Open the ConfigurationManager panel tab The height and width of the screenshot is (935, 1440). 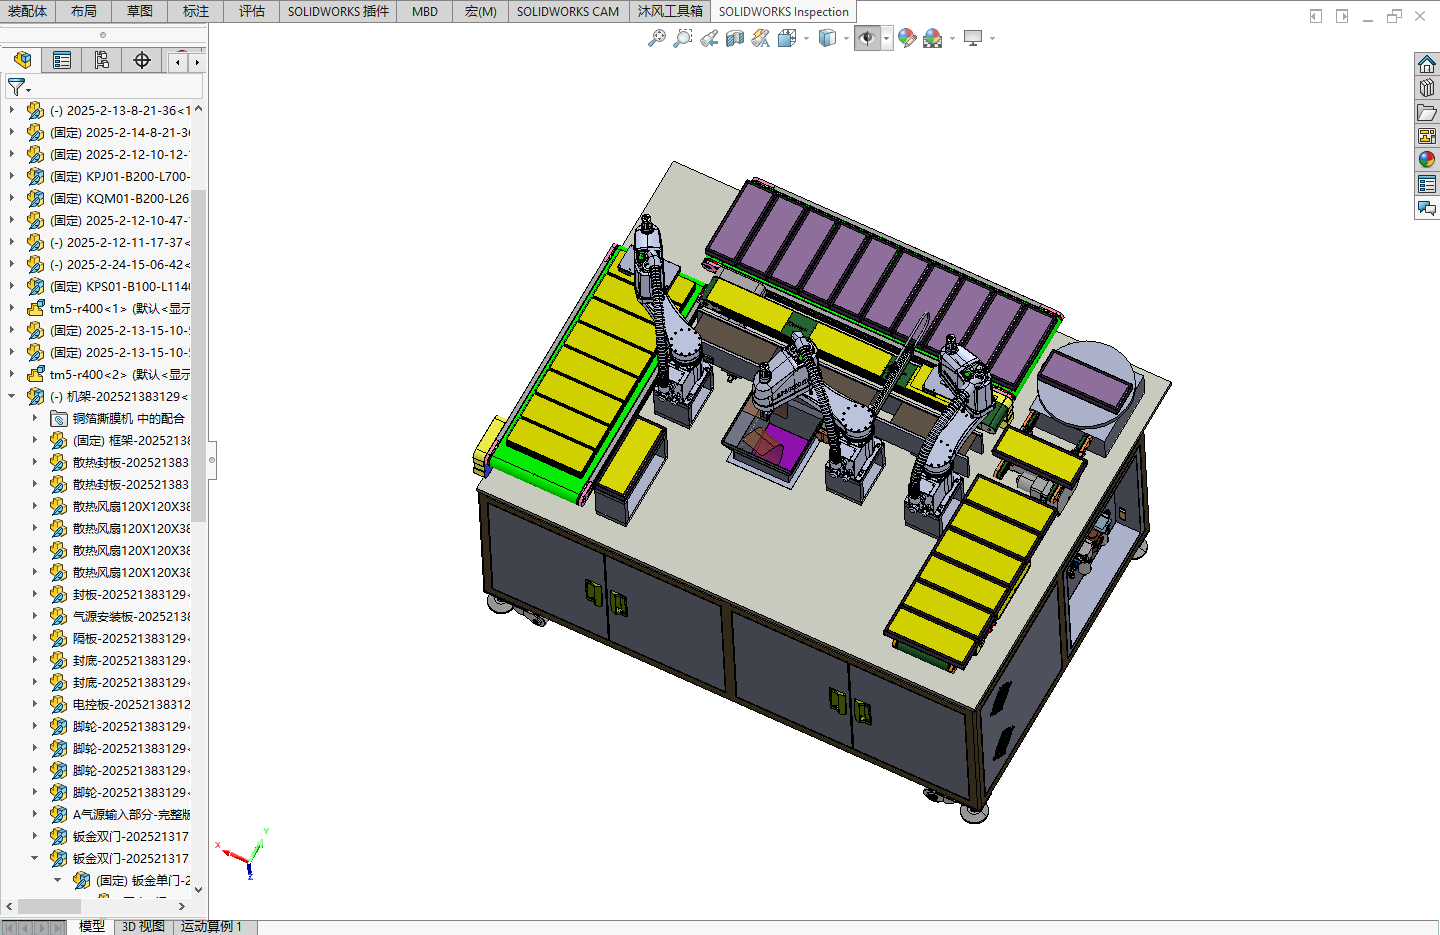tap(101, 60)
